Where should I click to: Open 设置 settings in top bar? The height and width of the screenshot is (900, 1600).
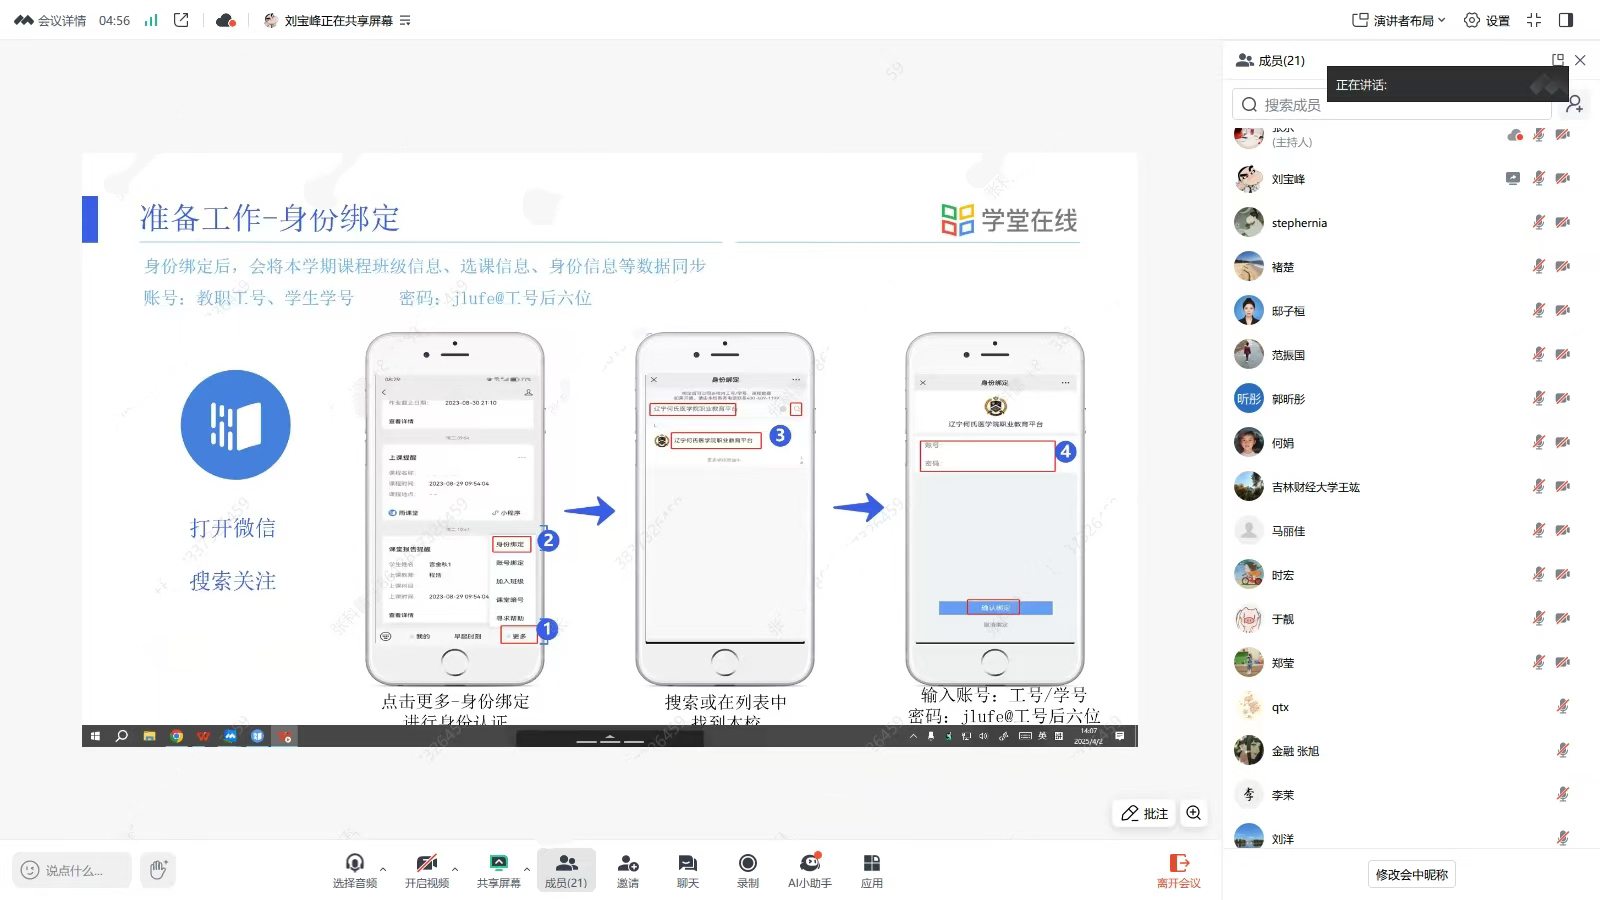(1486, 20)
